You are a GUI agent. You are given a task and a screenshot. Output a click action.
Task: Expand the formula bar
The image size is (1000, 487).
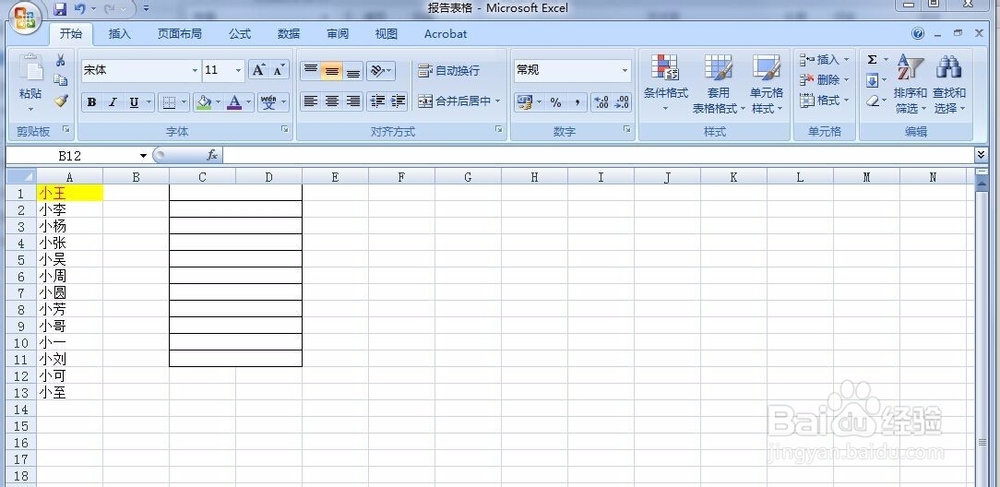tap(981, 155)
